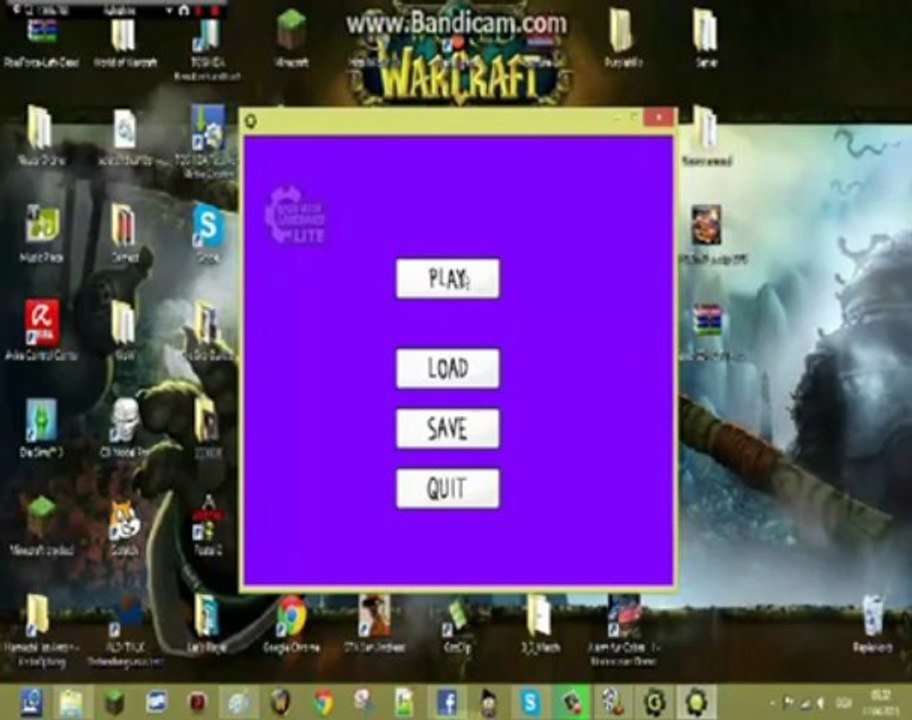Click the active Game Maker gear taskbar icon

[696, 703]
